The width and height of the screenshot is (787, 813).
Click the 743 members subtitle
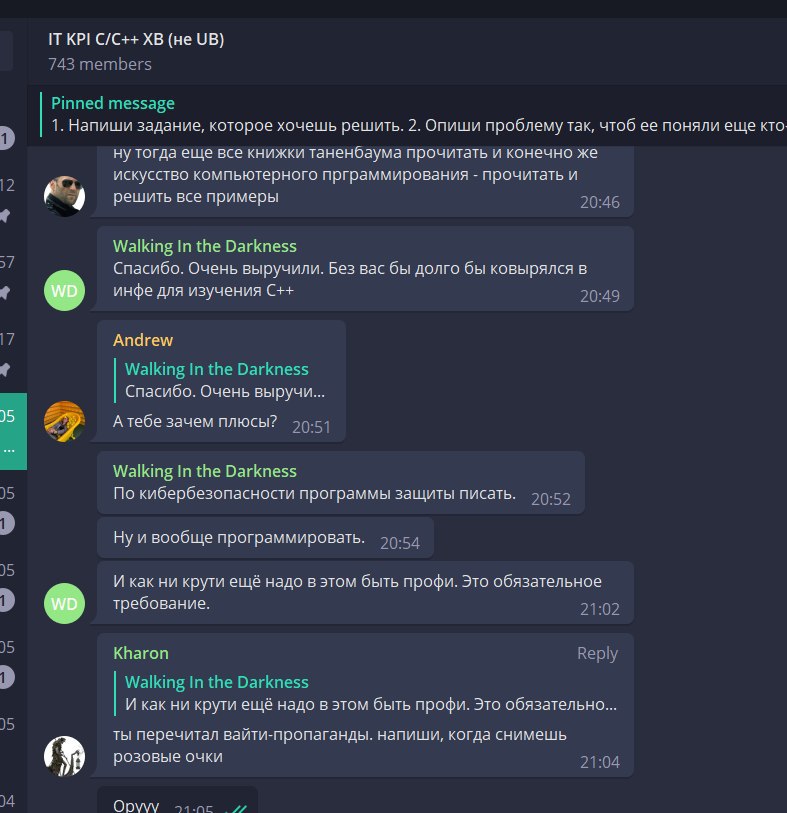pyautogui.click(x=100, y=64)
